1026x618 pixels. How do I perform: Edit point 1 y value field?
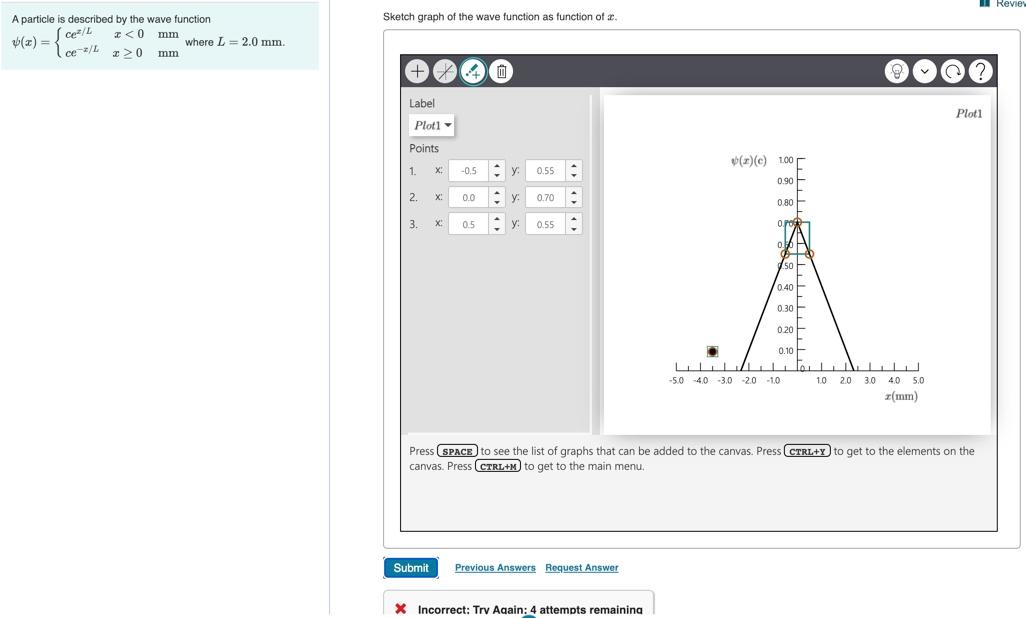545,171
